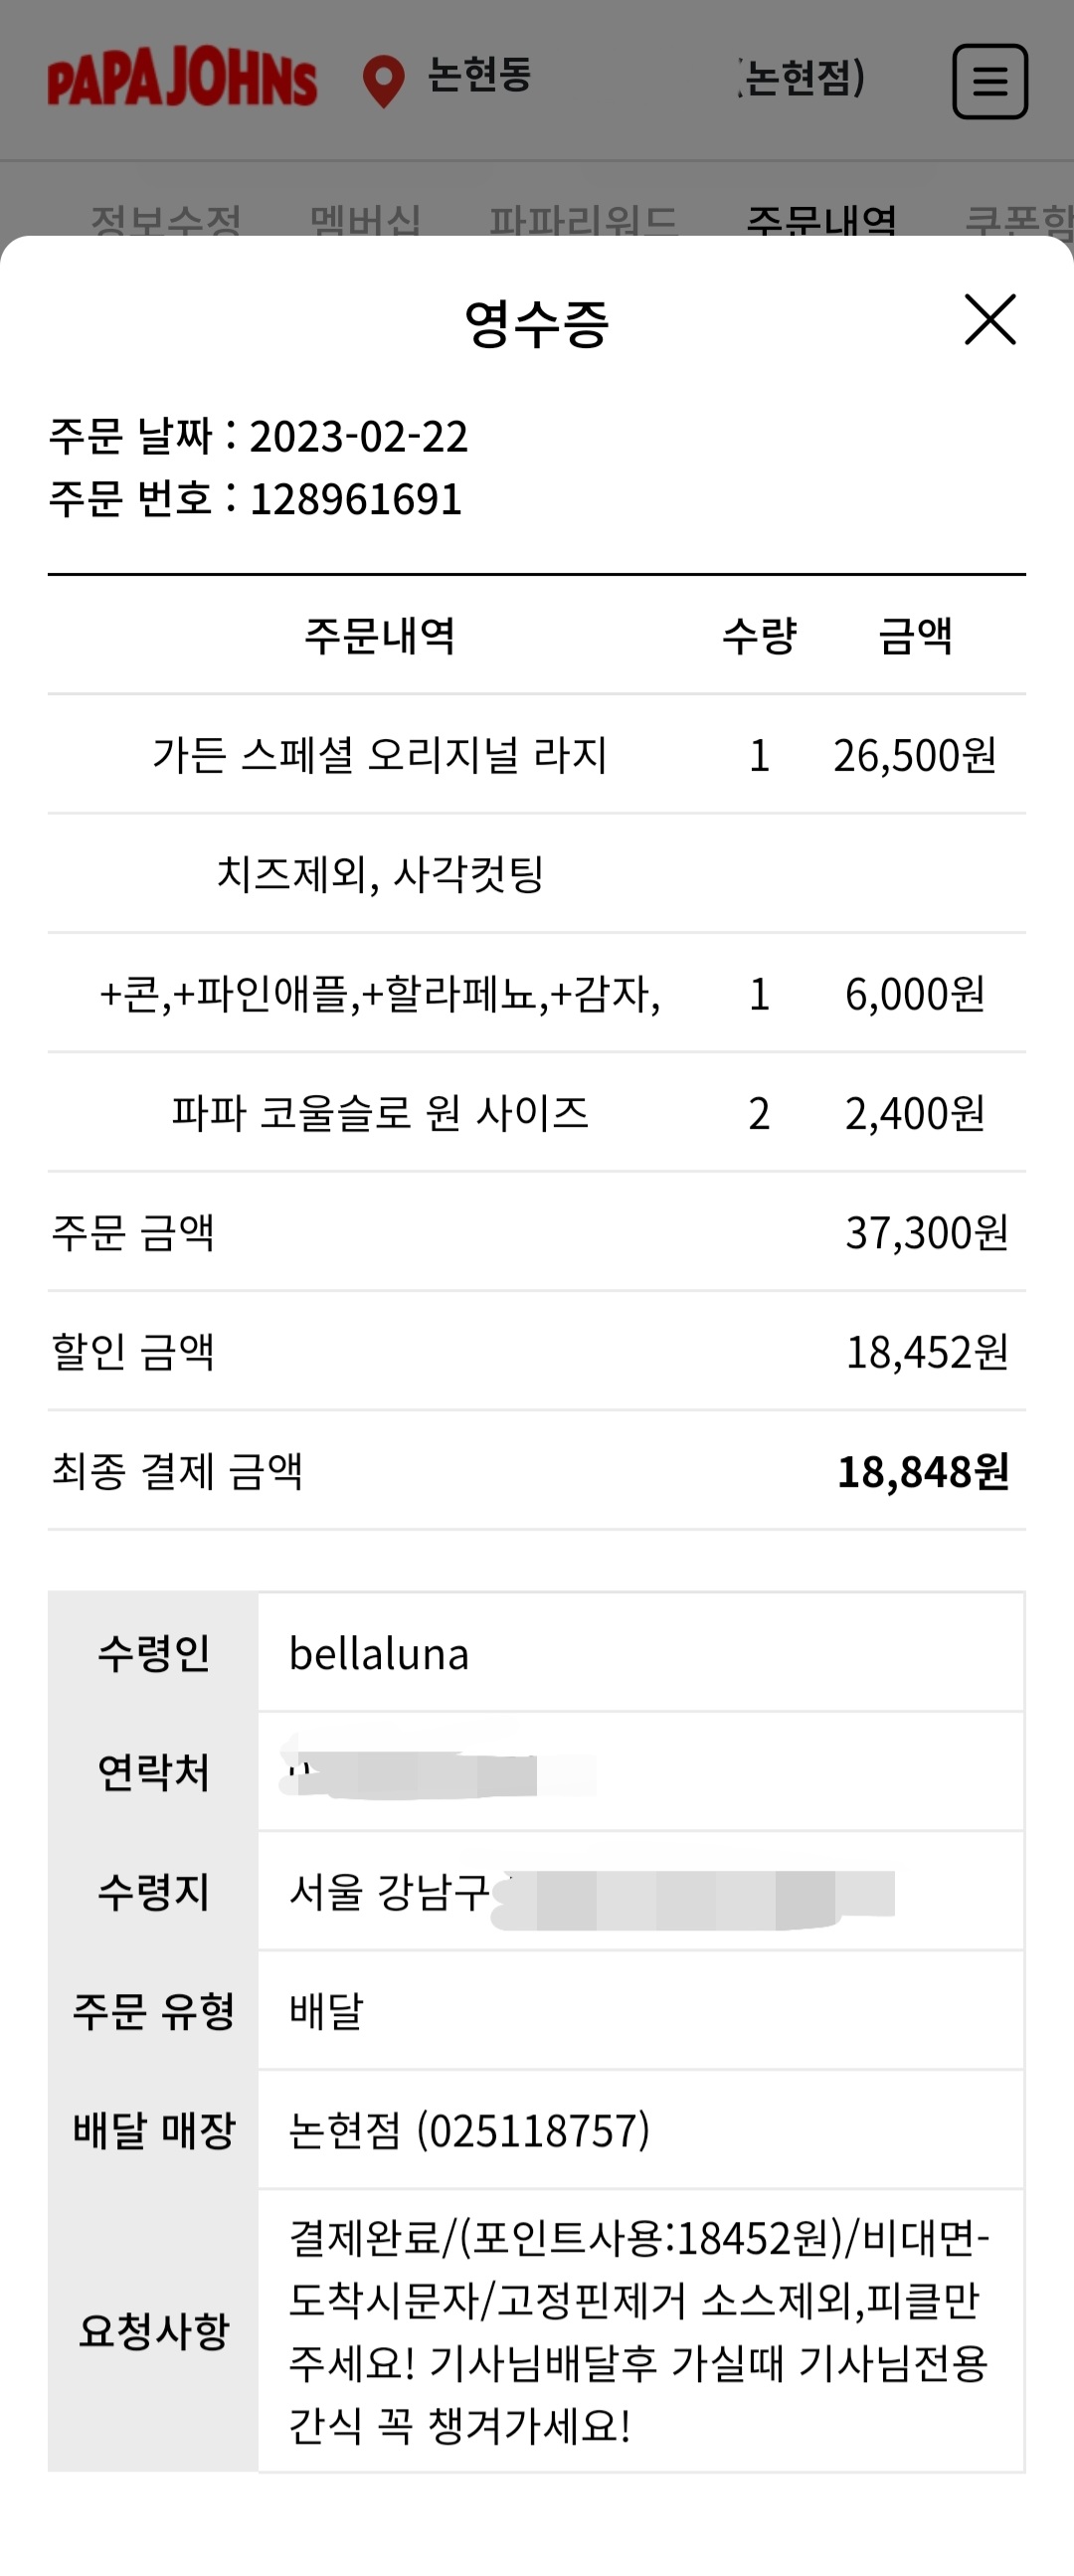Image resolution: width=1074 pixels, height=2576 pixels.
Task: Tap the 서울 강남구 delivery address
Action: [x=390, y=1892]
